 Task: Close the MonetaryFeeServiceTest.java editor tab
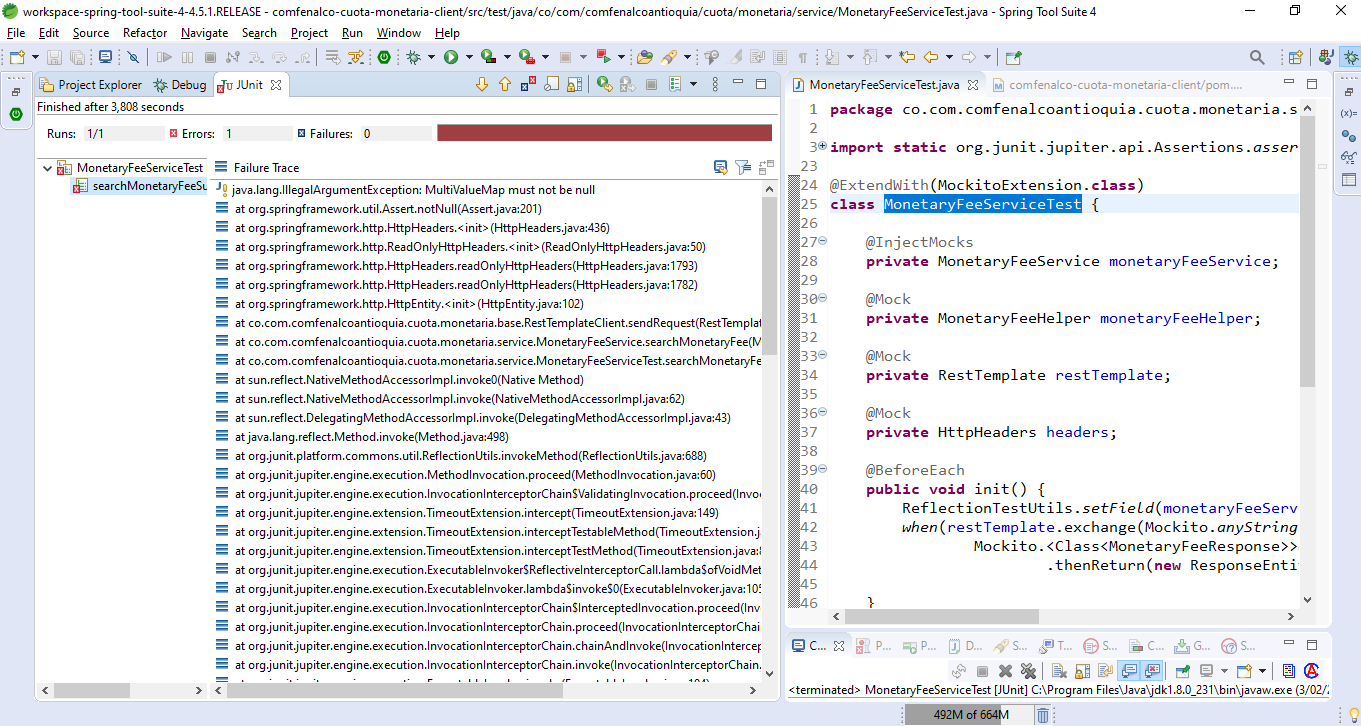(972, 85)
